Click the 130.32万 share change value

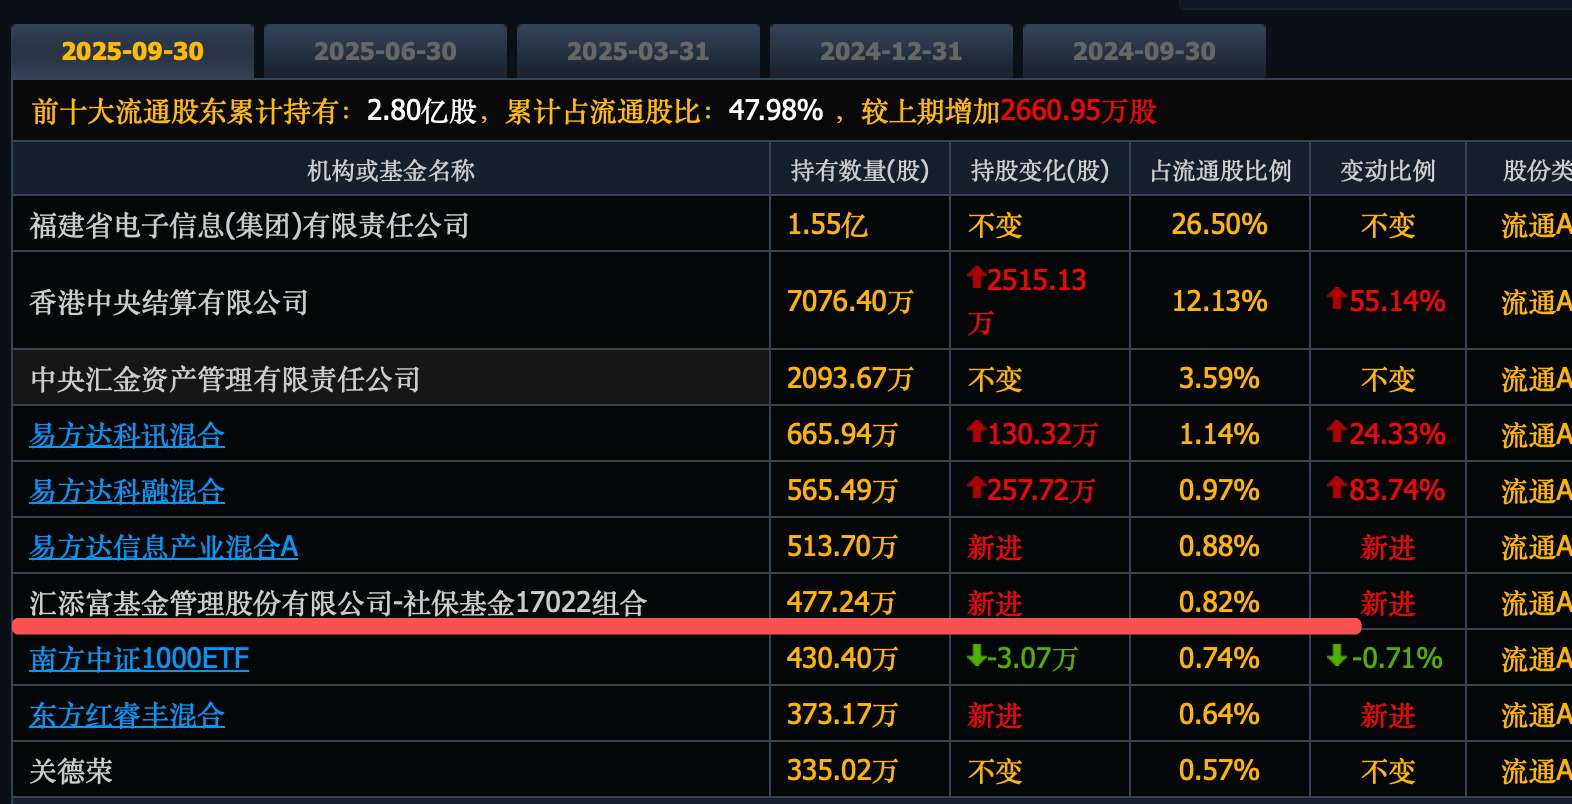click(x=1033, y=434)
